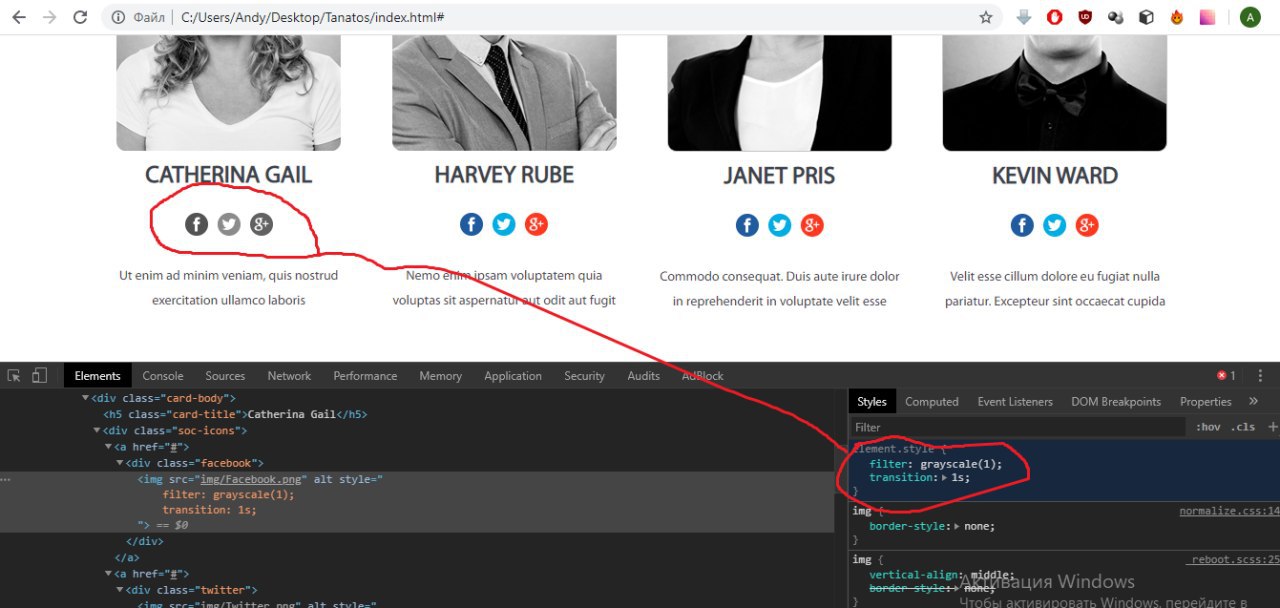Viewport: 1280px width, 608px height.
Task: Bookmark this page with the star
Action: click(x=986, y=17)
